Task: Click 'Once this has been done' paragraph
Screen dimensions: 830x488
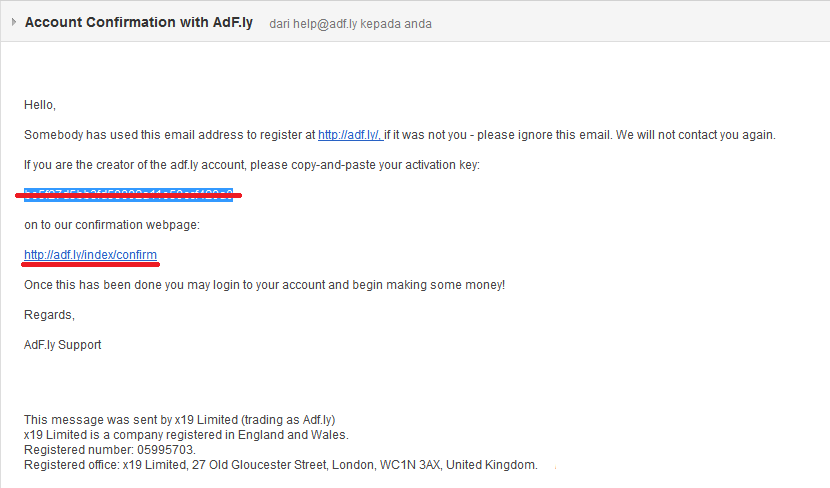Action: point(264,285)
